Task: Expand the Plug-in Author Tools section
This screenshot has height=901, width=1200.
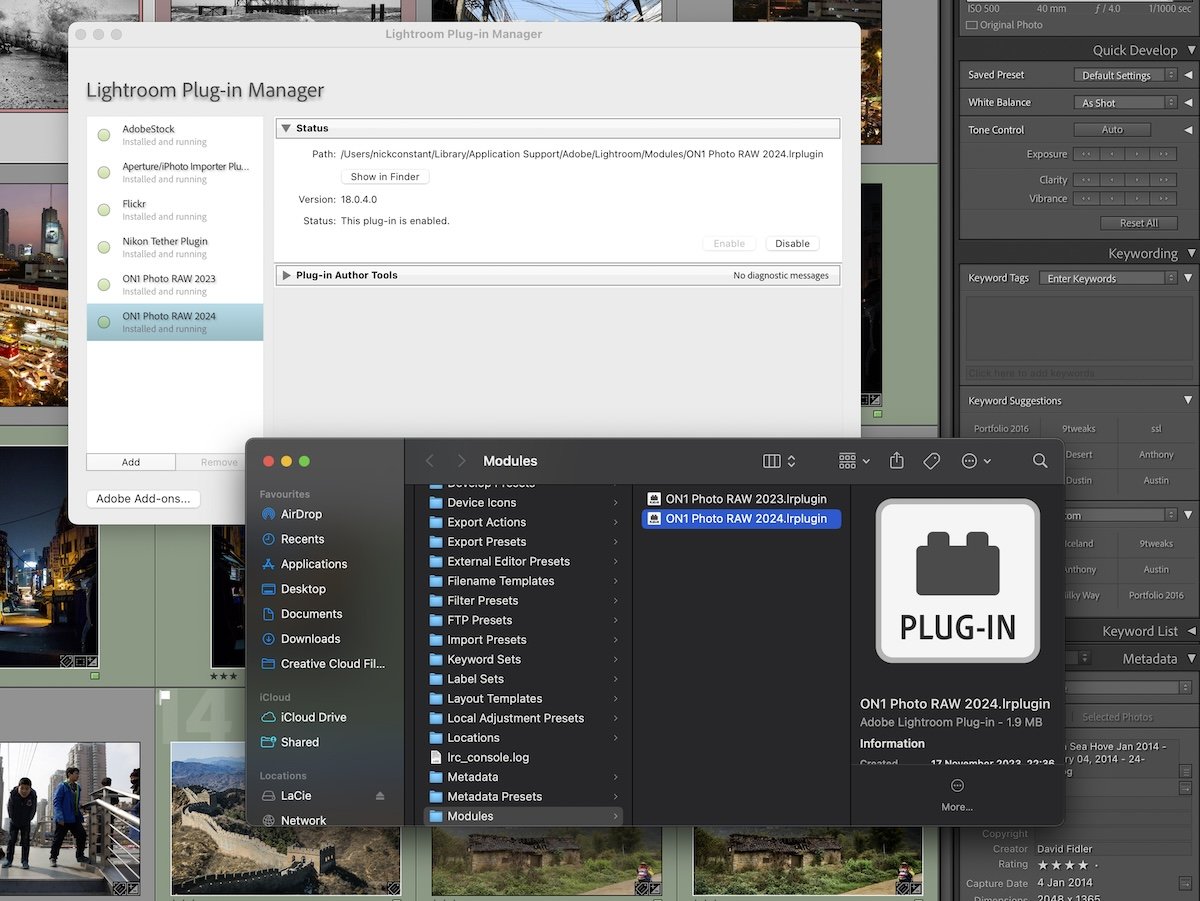Action: click(288, 275)
